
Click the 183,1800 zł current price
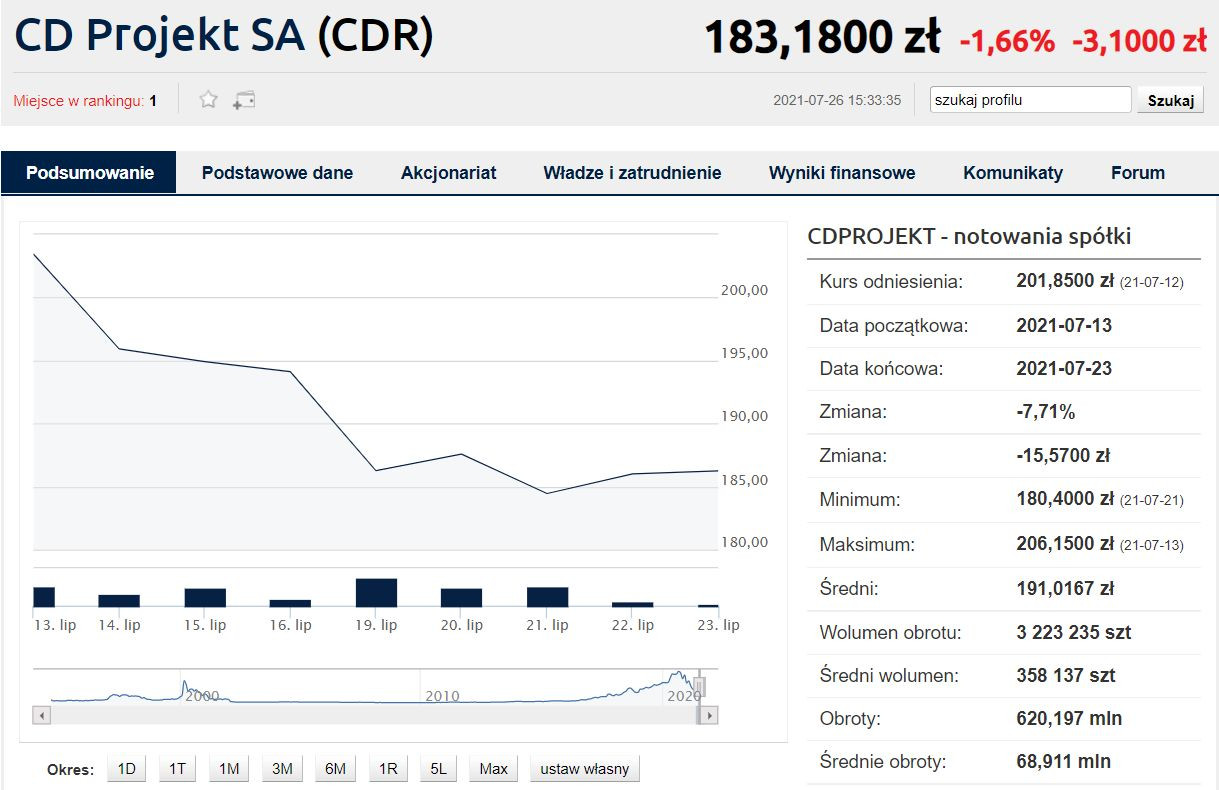822,38
